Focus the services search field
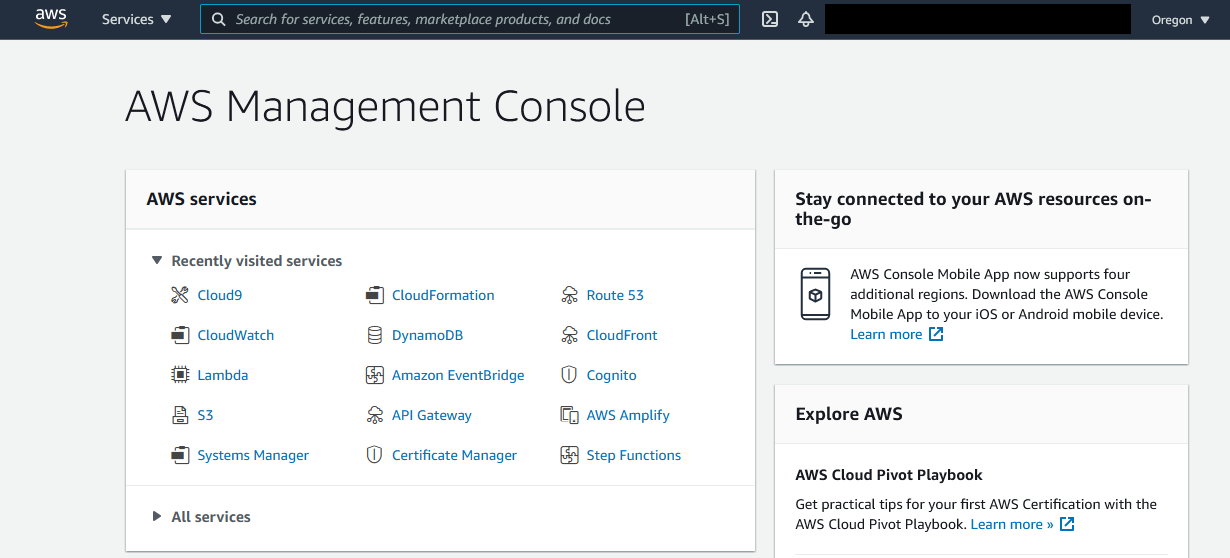The height and width of the screenshot is (558, 1230). coord(470,19)
